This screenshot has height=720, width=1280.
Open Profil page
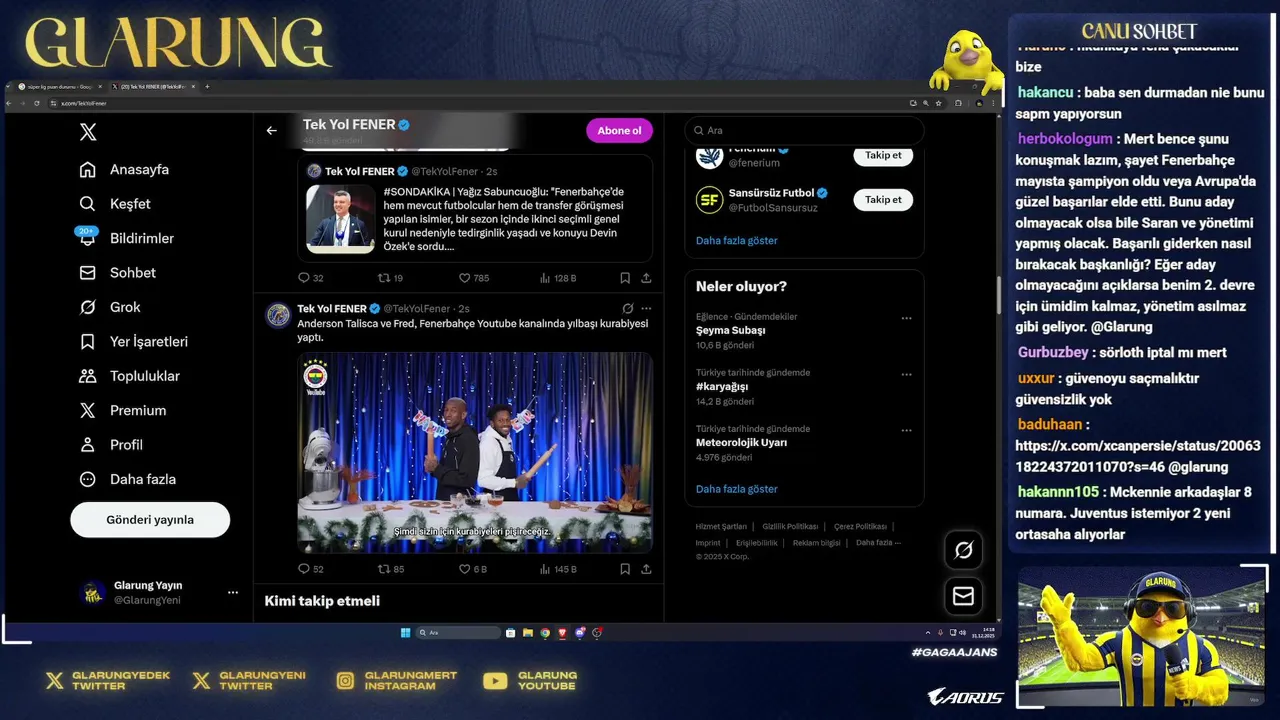(x=111, y=445)
